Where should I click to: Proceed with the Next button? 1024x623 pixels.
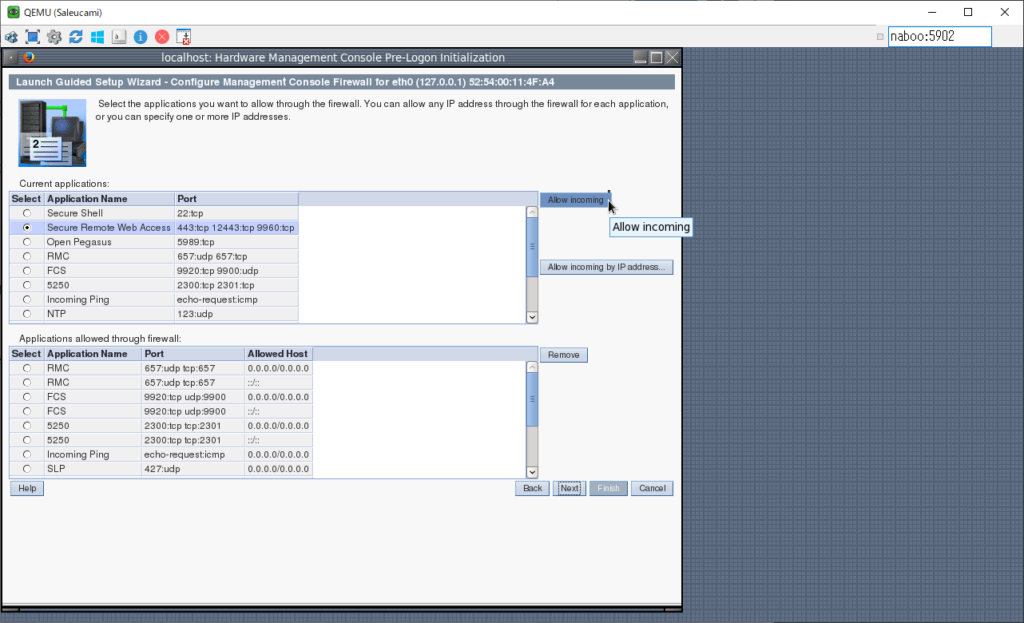point(569,488)
